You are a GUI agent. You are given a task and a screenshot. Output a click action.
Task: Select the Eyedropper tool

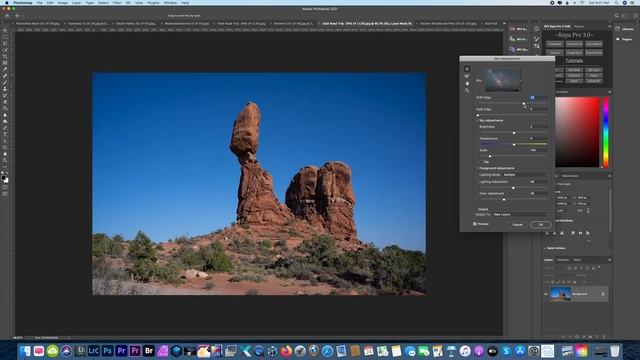[x=5, y=69]
